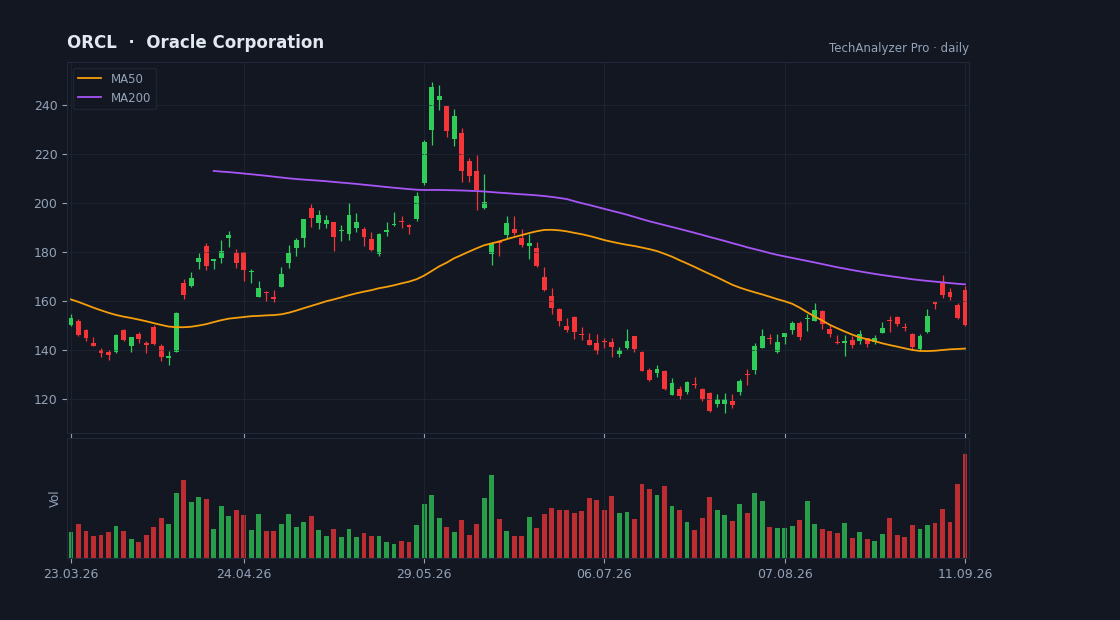Viewport: 1120px width, 620px height.
Task: Click the tallest green candle near 240 peak
Action: (431, 109)
